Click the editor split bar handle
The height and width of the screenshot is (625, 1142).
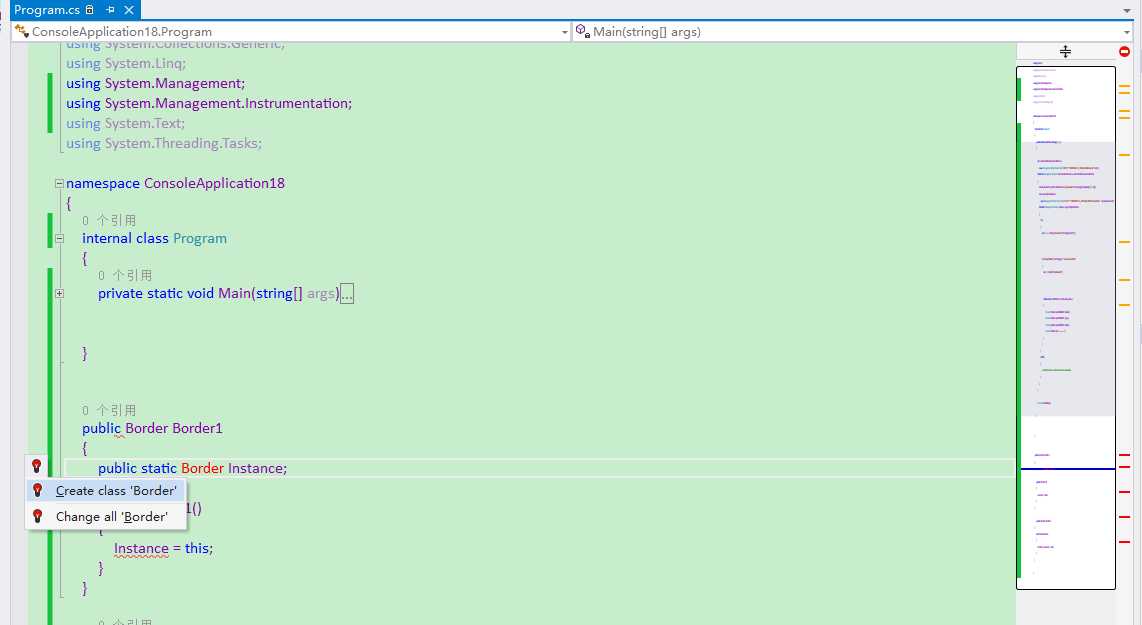click(x=1066, y=51)
